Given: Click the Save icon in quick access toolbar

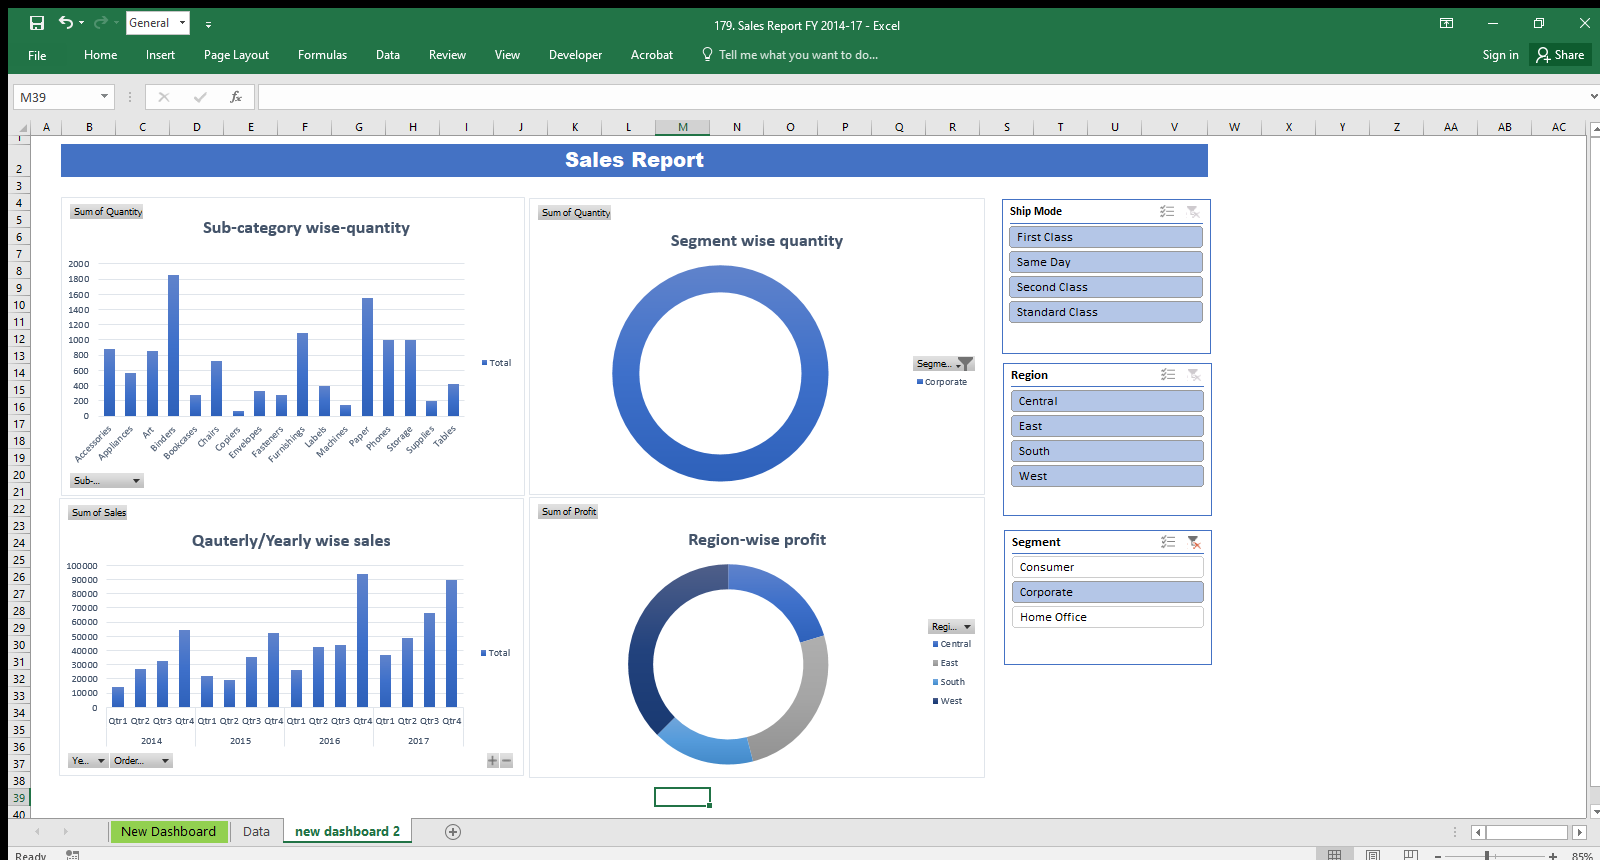Looking at the screenshot, I should pyautogui.click(x=37, y=23).
